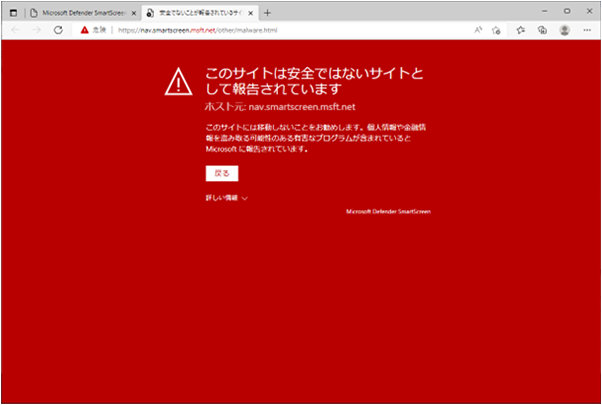The image size is (602, 405).
Task: Open the tab actions menu icon
Action: [13, 13]
